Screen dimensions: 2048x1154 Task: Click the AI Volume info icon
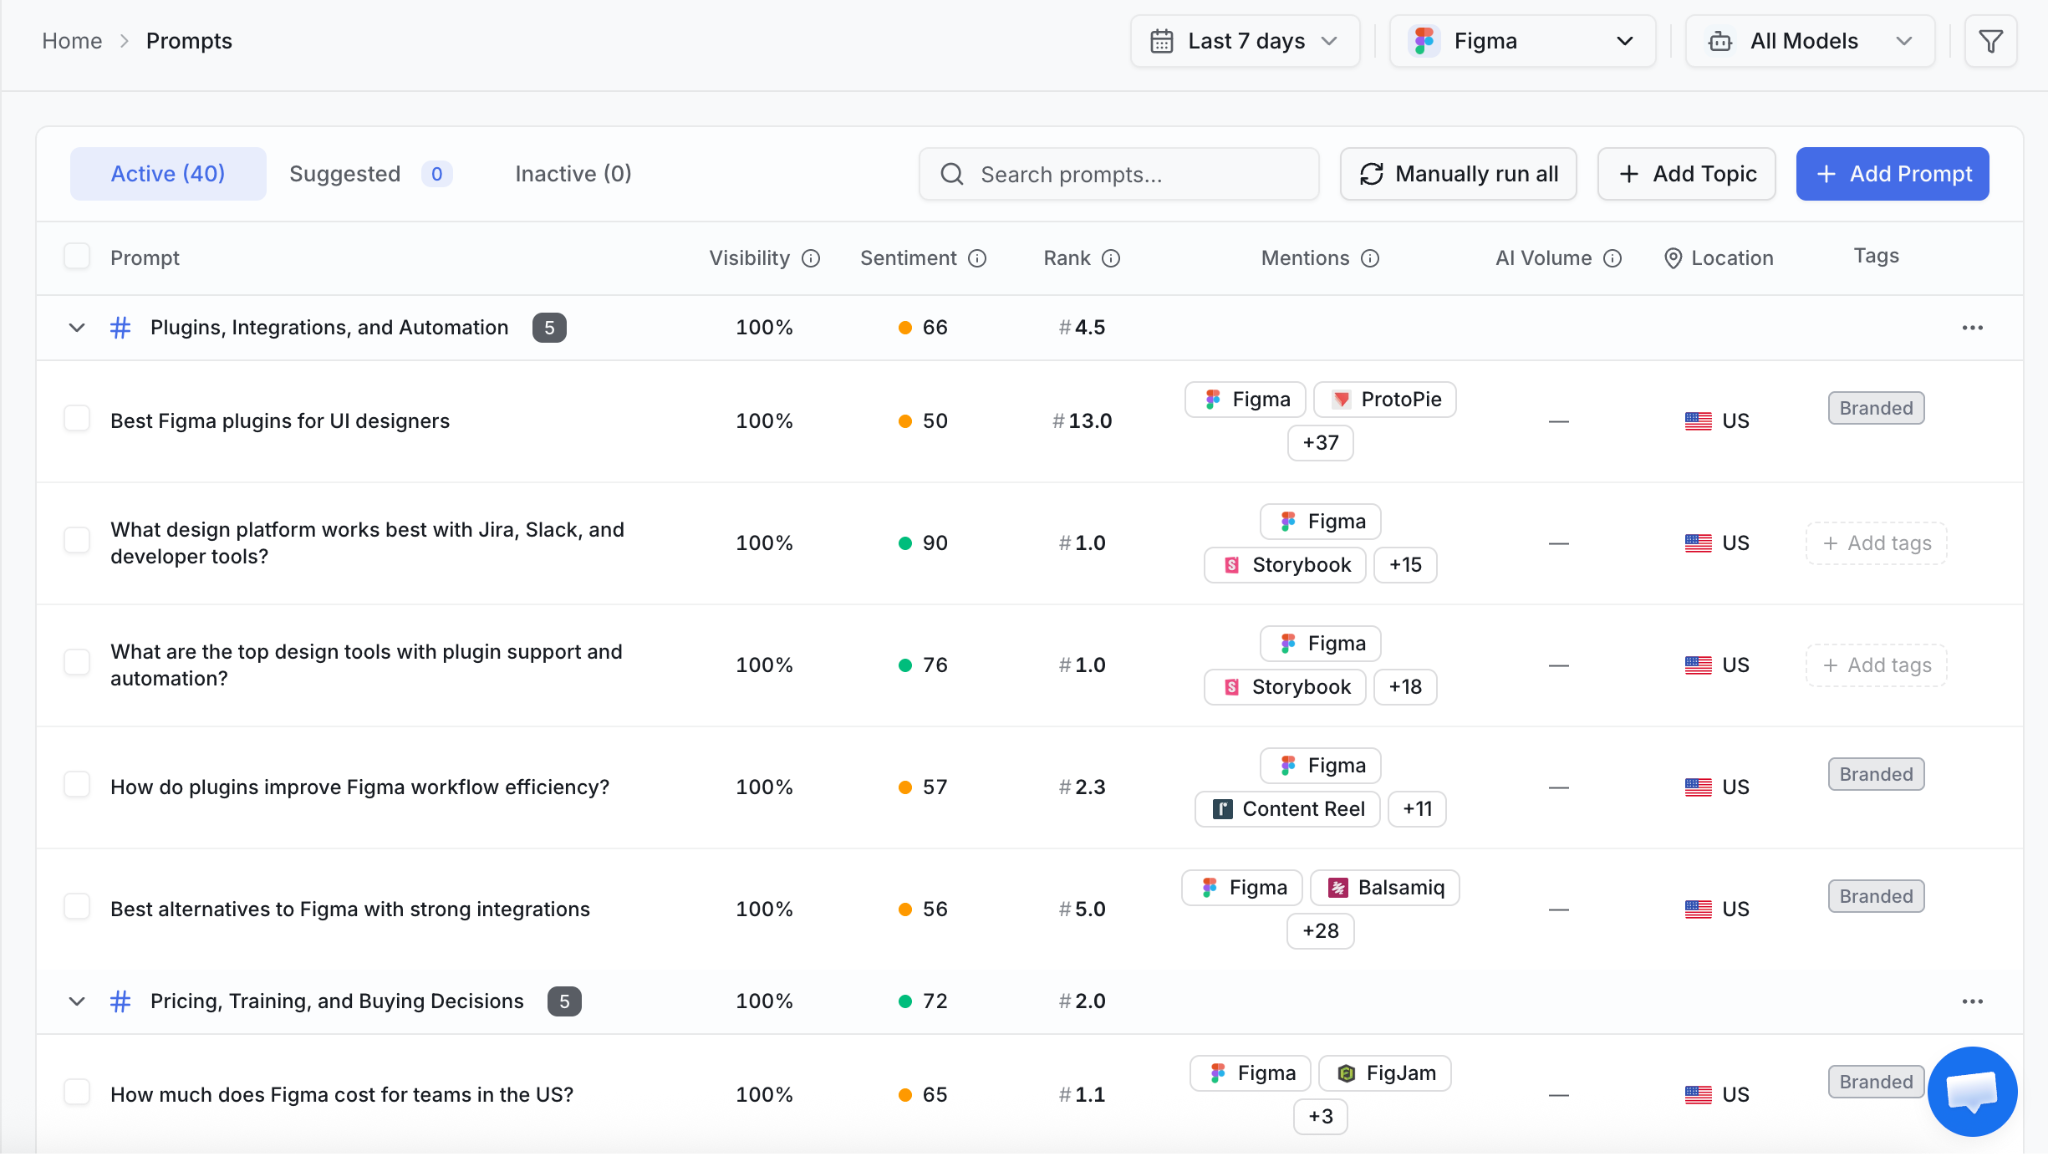coord(1612,258)
